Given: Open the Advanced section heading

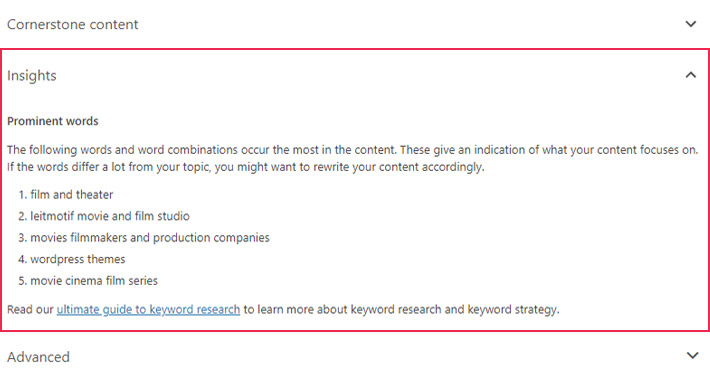Looking at the screenshot, I should (x=38, y=357).
